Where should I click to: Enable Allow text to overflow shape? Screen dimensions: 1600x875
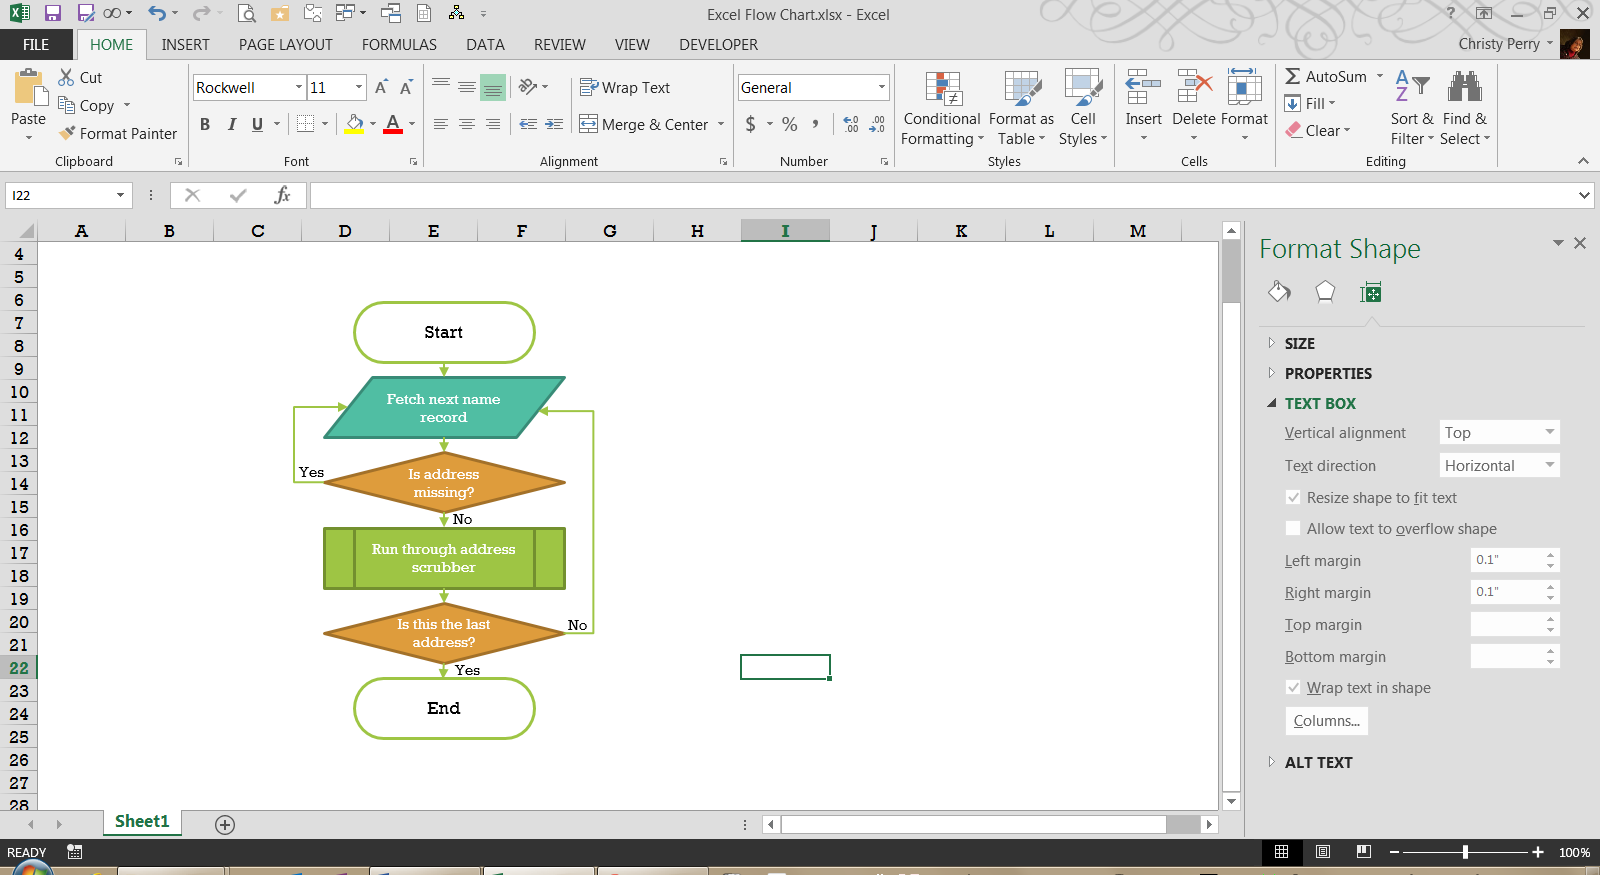coord(1293,529)
